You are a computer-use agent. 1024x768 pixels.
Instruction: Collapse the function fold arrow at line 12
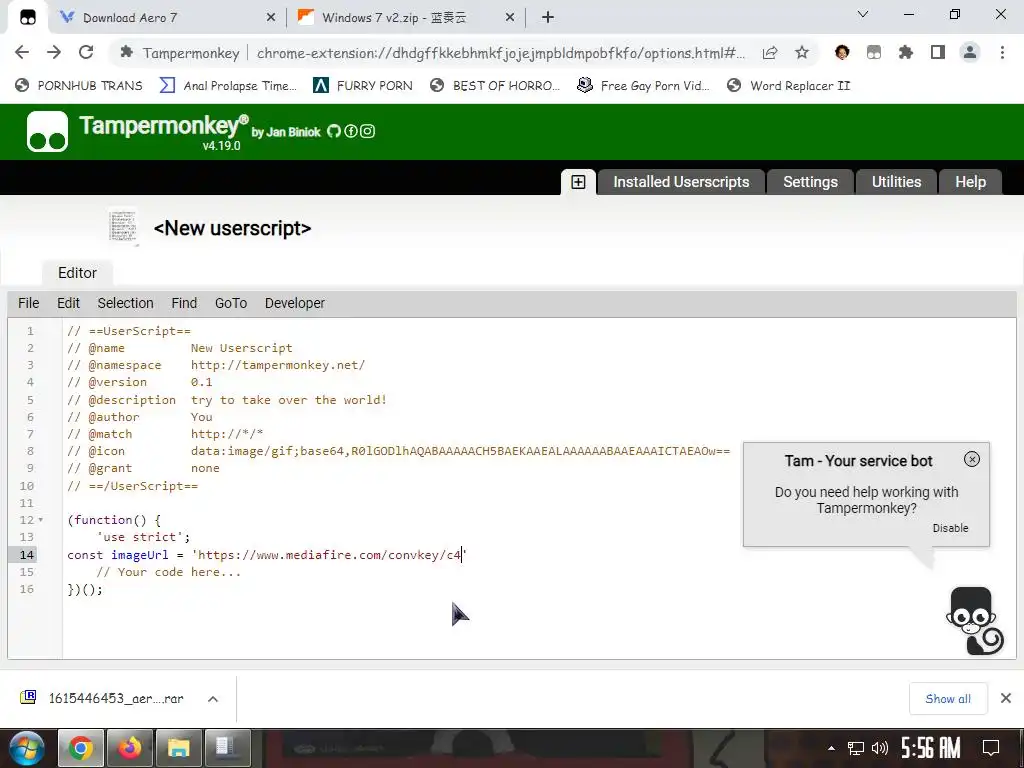[40, 520]
